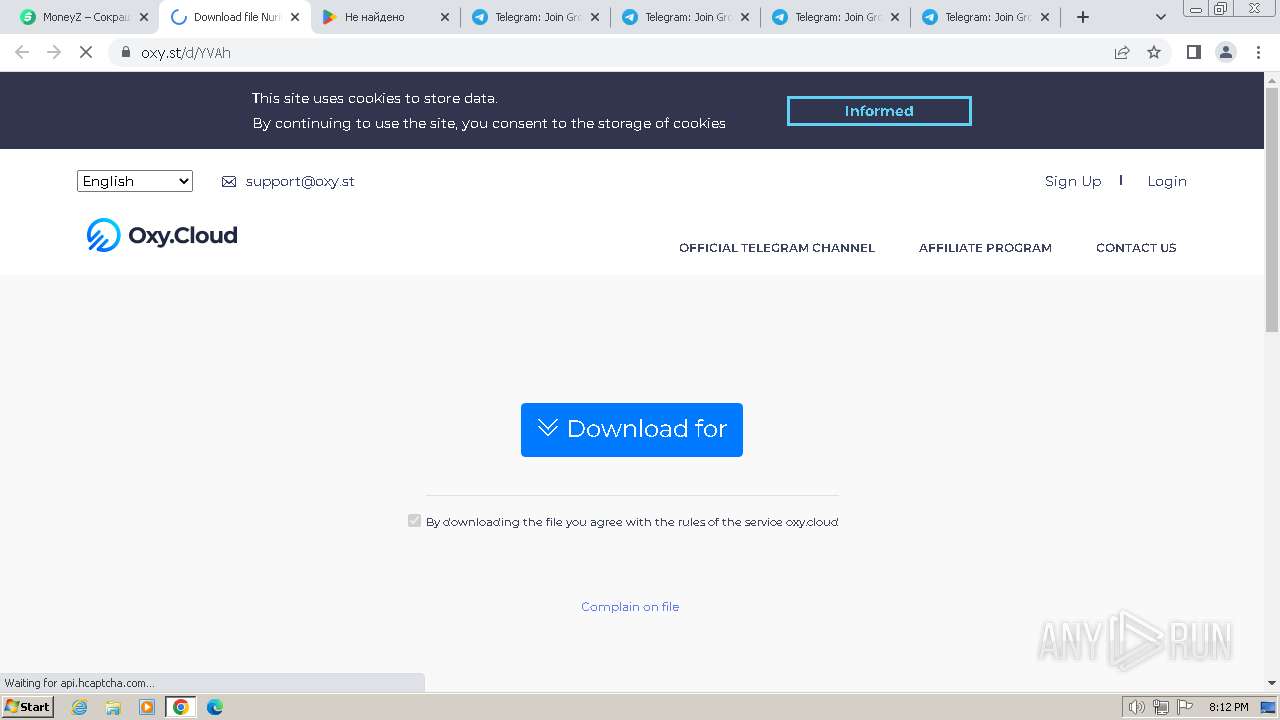
Task: Open the Sign Up page
Action: [x=1073, y=181]
